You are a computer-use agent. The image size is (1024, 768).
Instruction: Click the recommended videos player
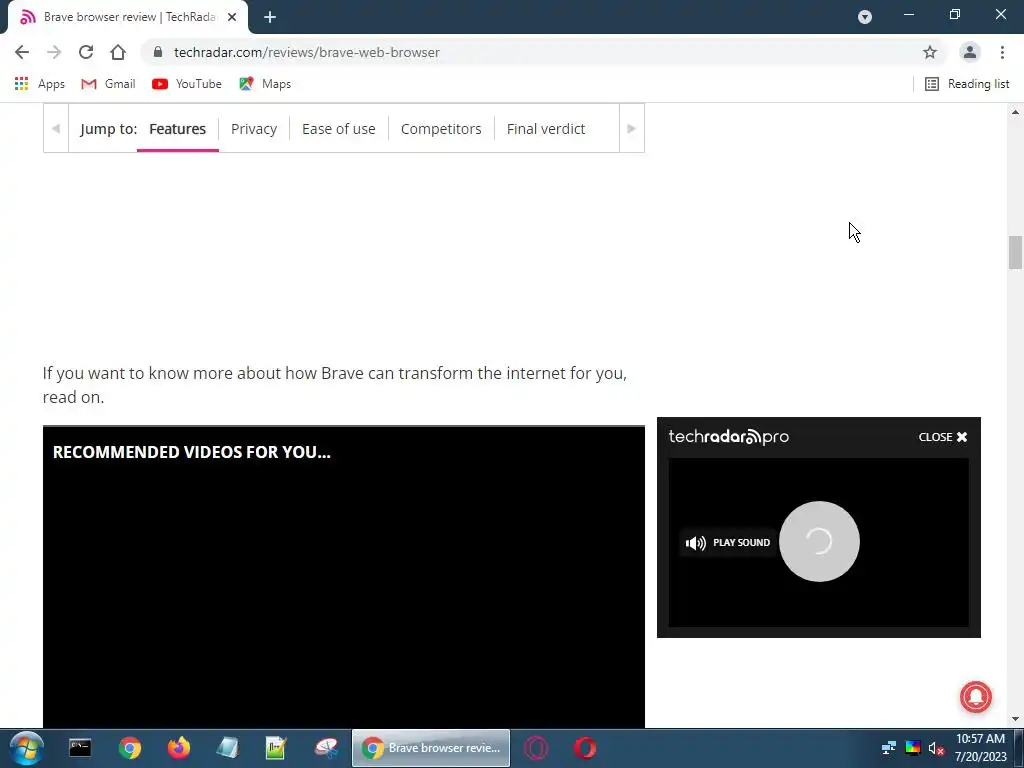click(x=344, y=577)
